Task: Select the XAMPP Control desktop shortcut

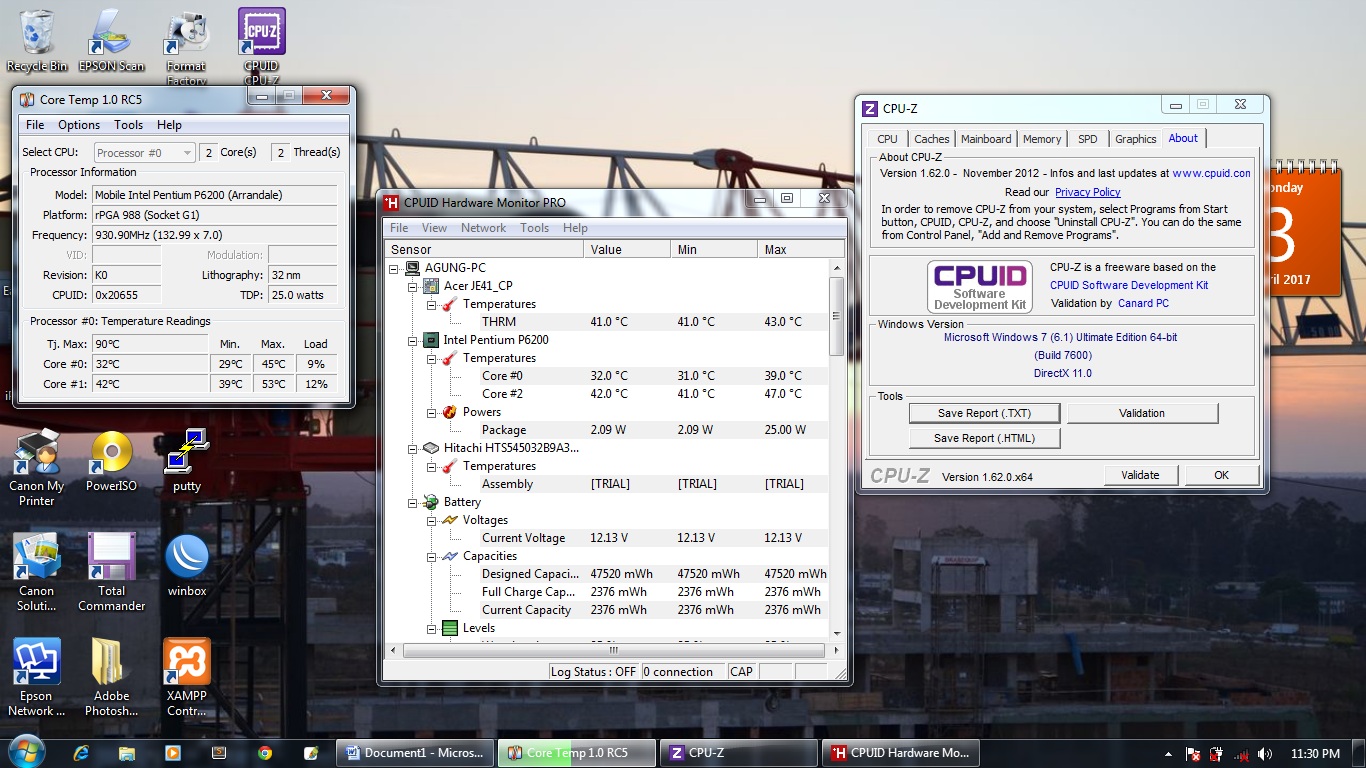Action: [187, 678]
